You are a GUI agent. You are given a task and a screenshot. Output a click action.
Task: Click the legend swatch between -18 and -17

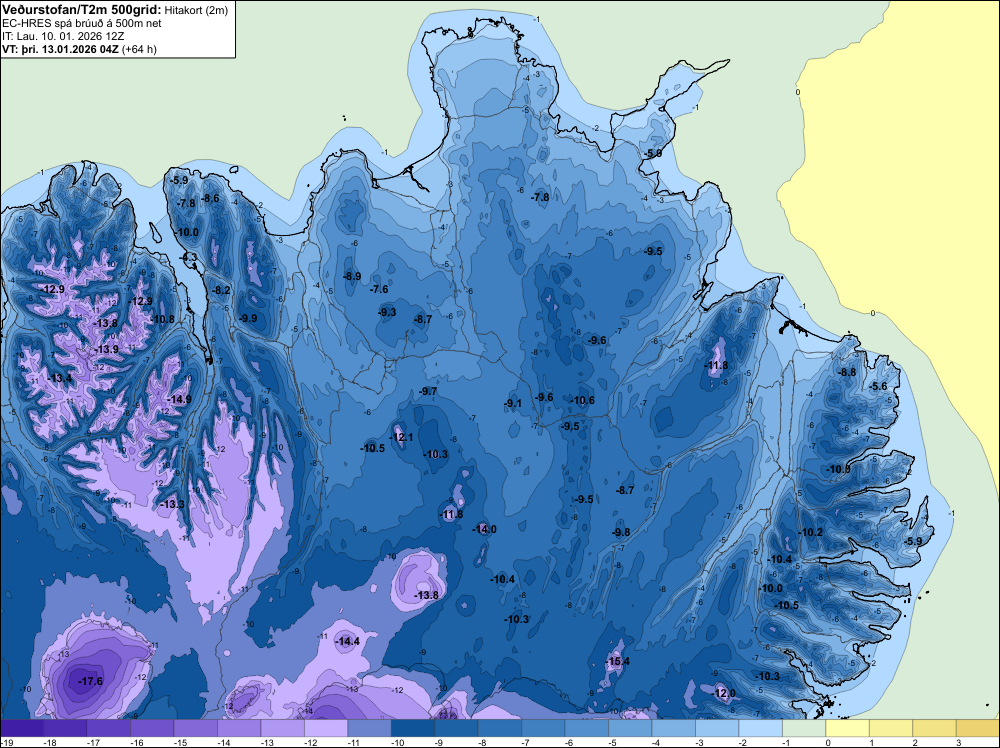pyautogui.click(x=65, y=728)
